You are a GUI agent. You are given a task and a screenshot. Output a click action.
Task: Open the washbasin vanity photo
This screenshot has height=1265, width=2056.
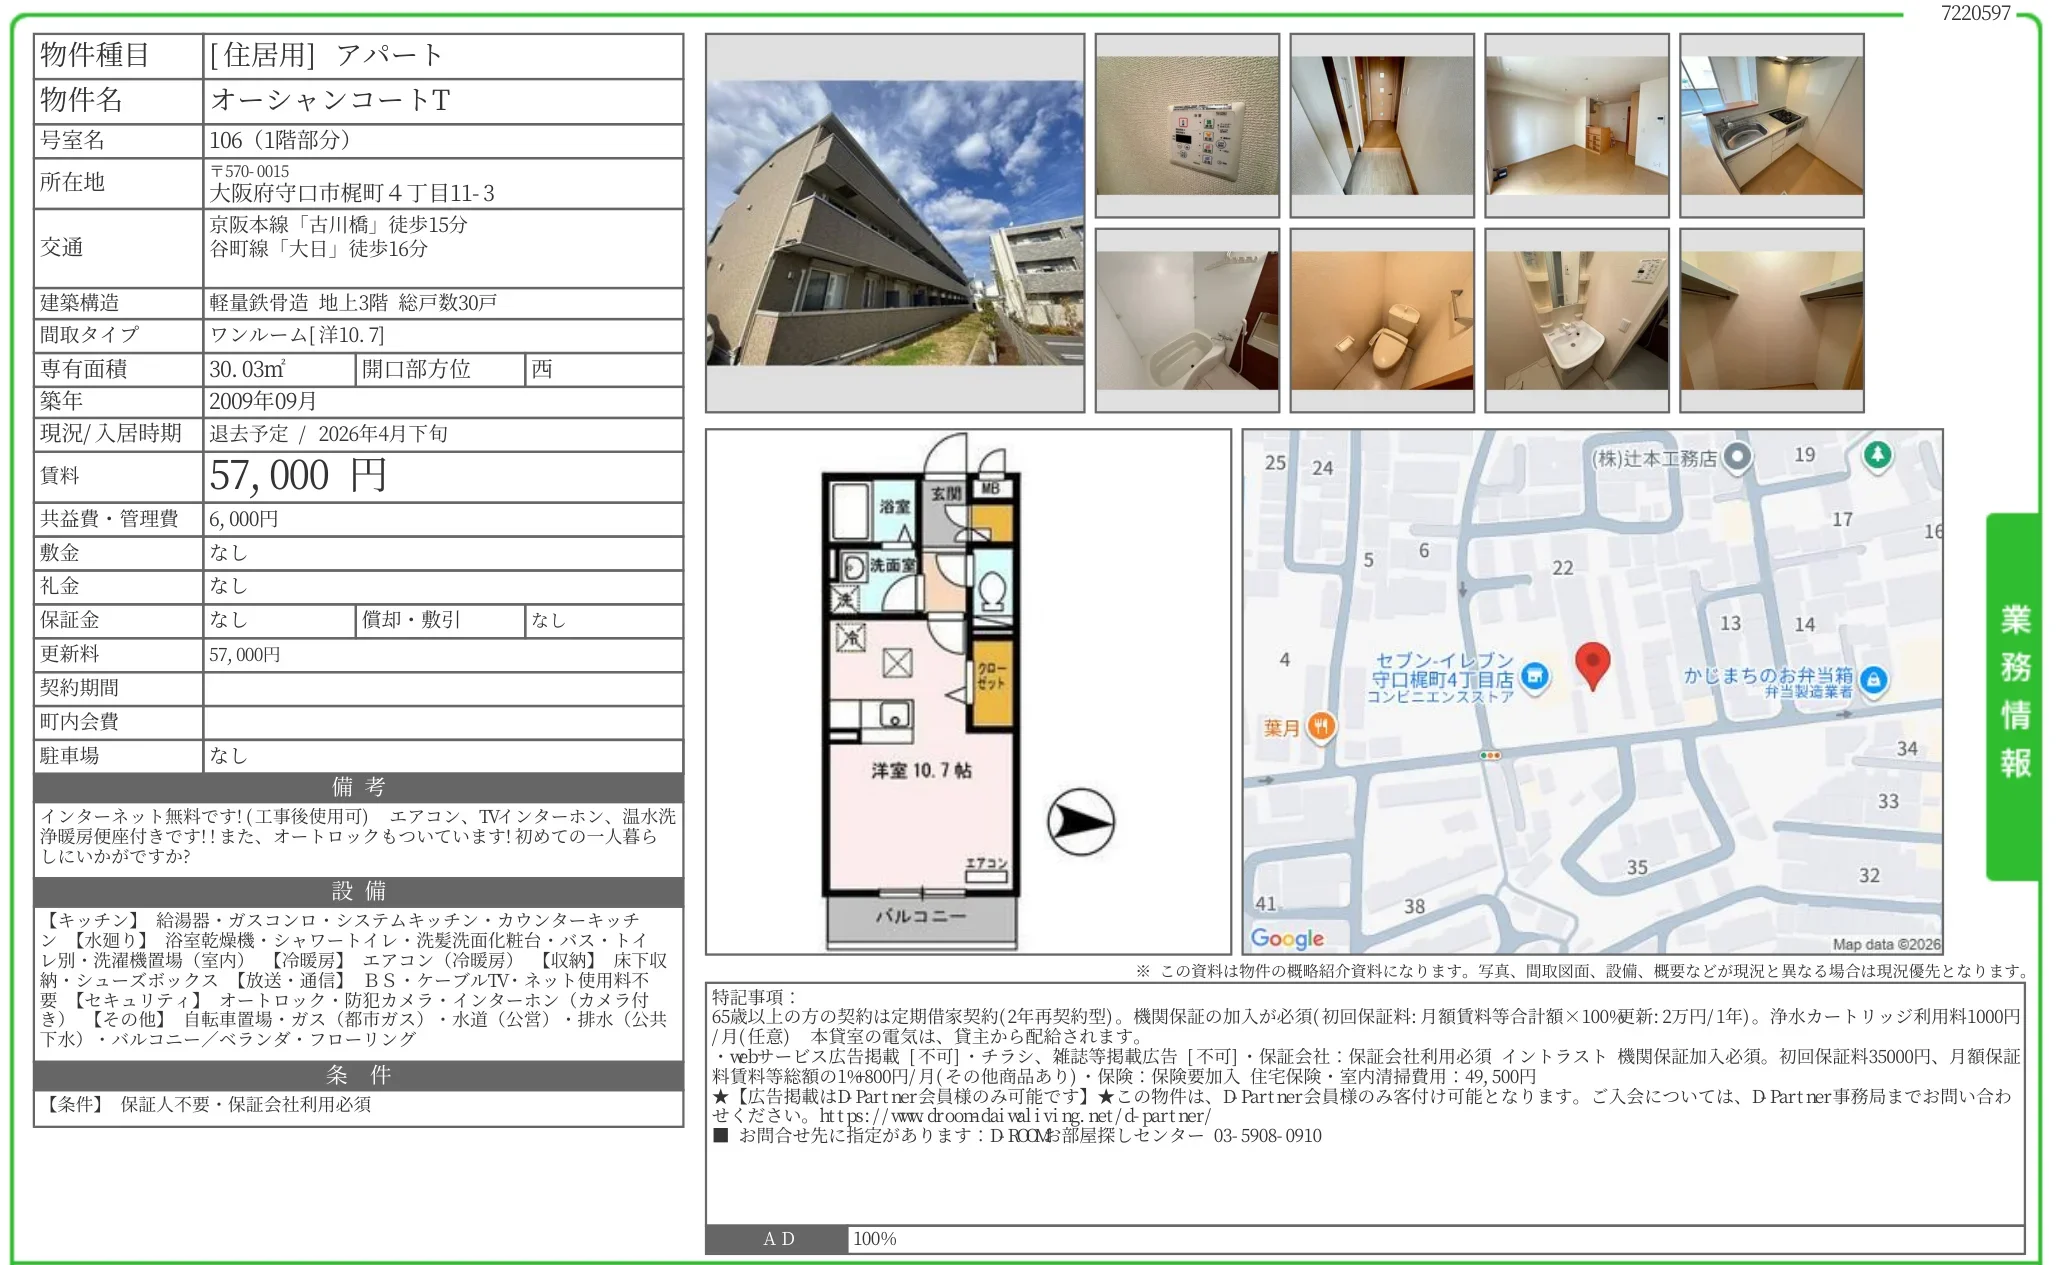[x=1576, y=320]
